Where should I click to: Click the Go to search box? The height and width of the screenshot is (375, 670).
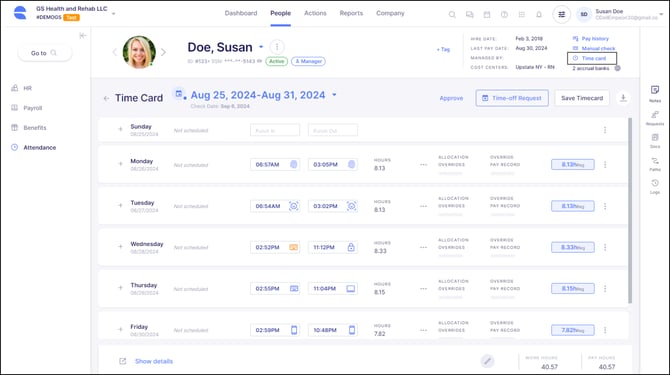[x=45, y=53]
